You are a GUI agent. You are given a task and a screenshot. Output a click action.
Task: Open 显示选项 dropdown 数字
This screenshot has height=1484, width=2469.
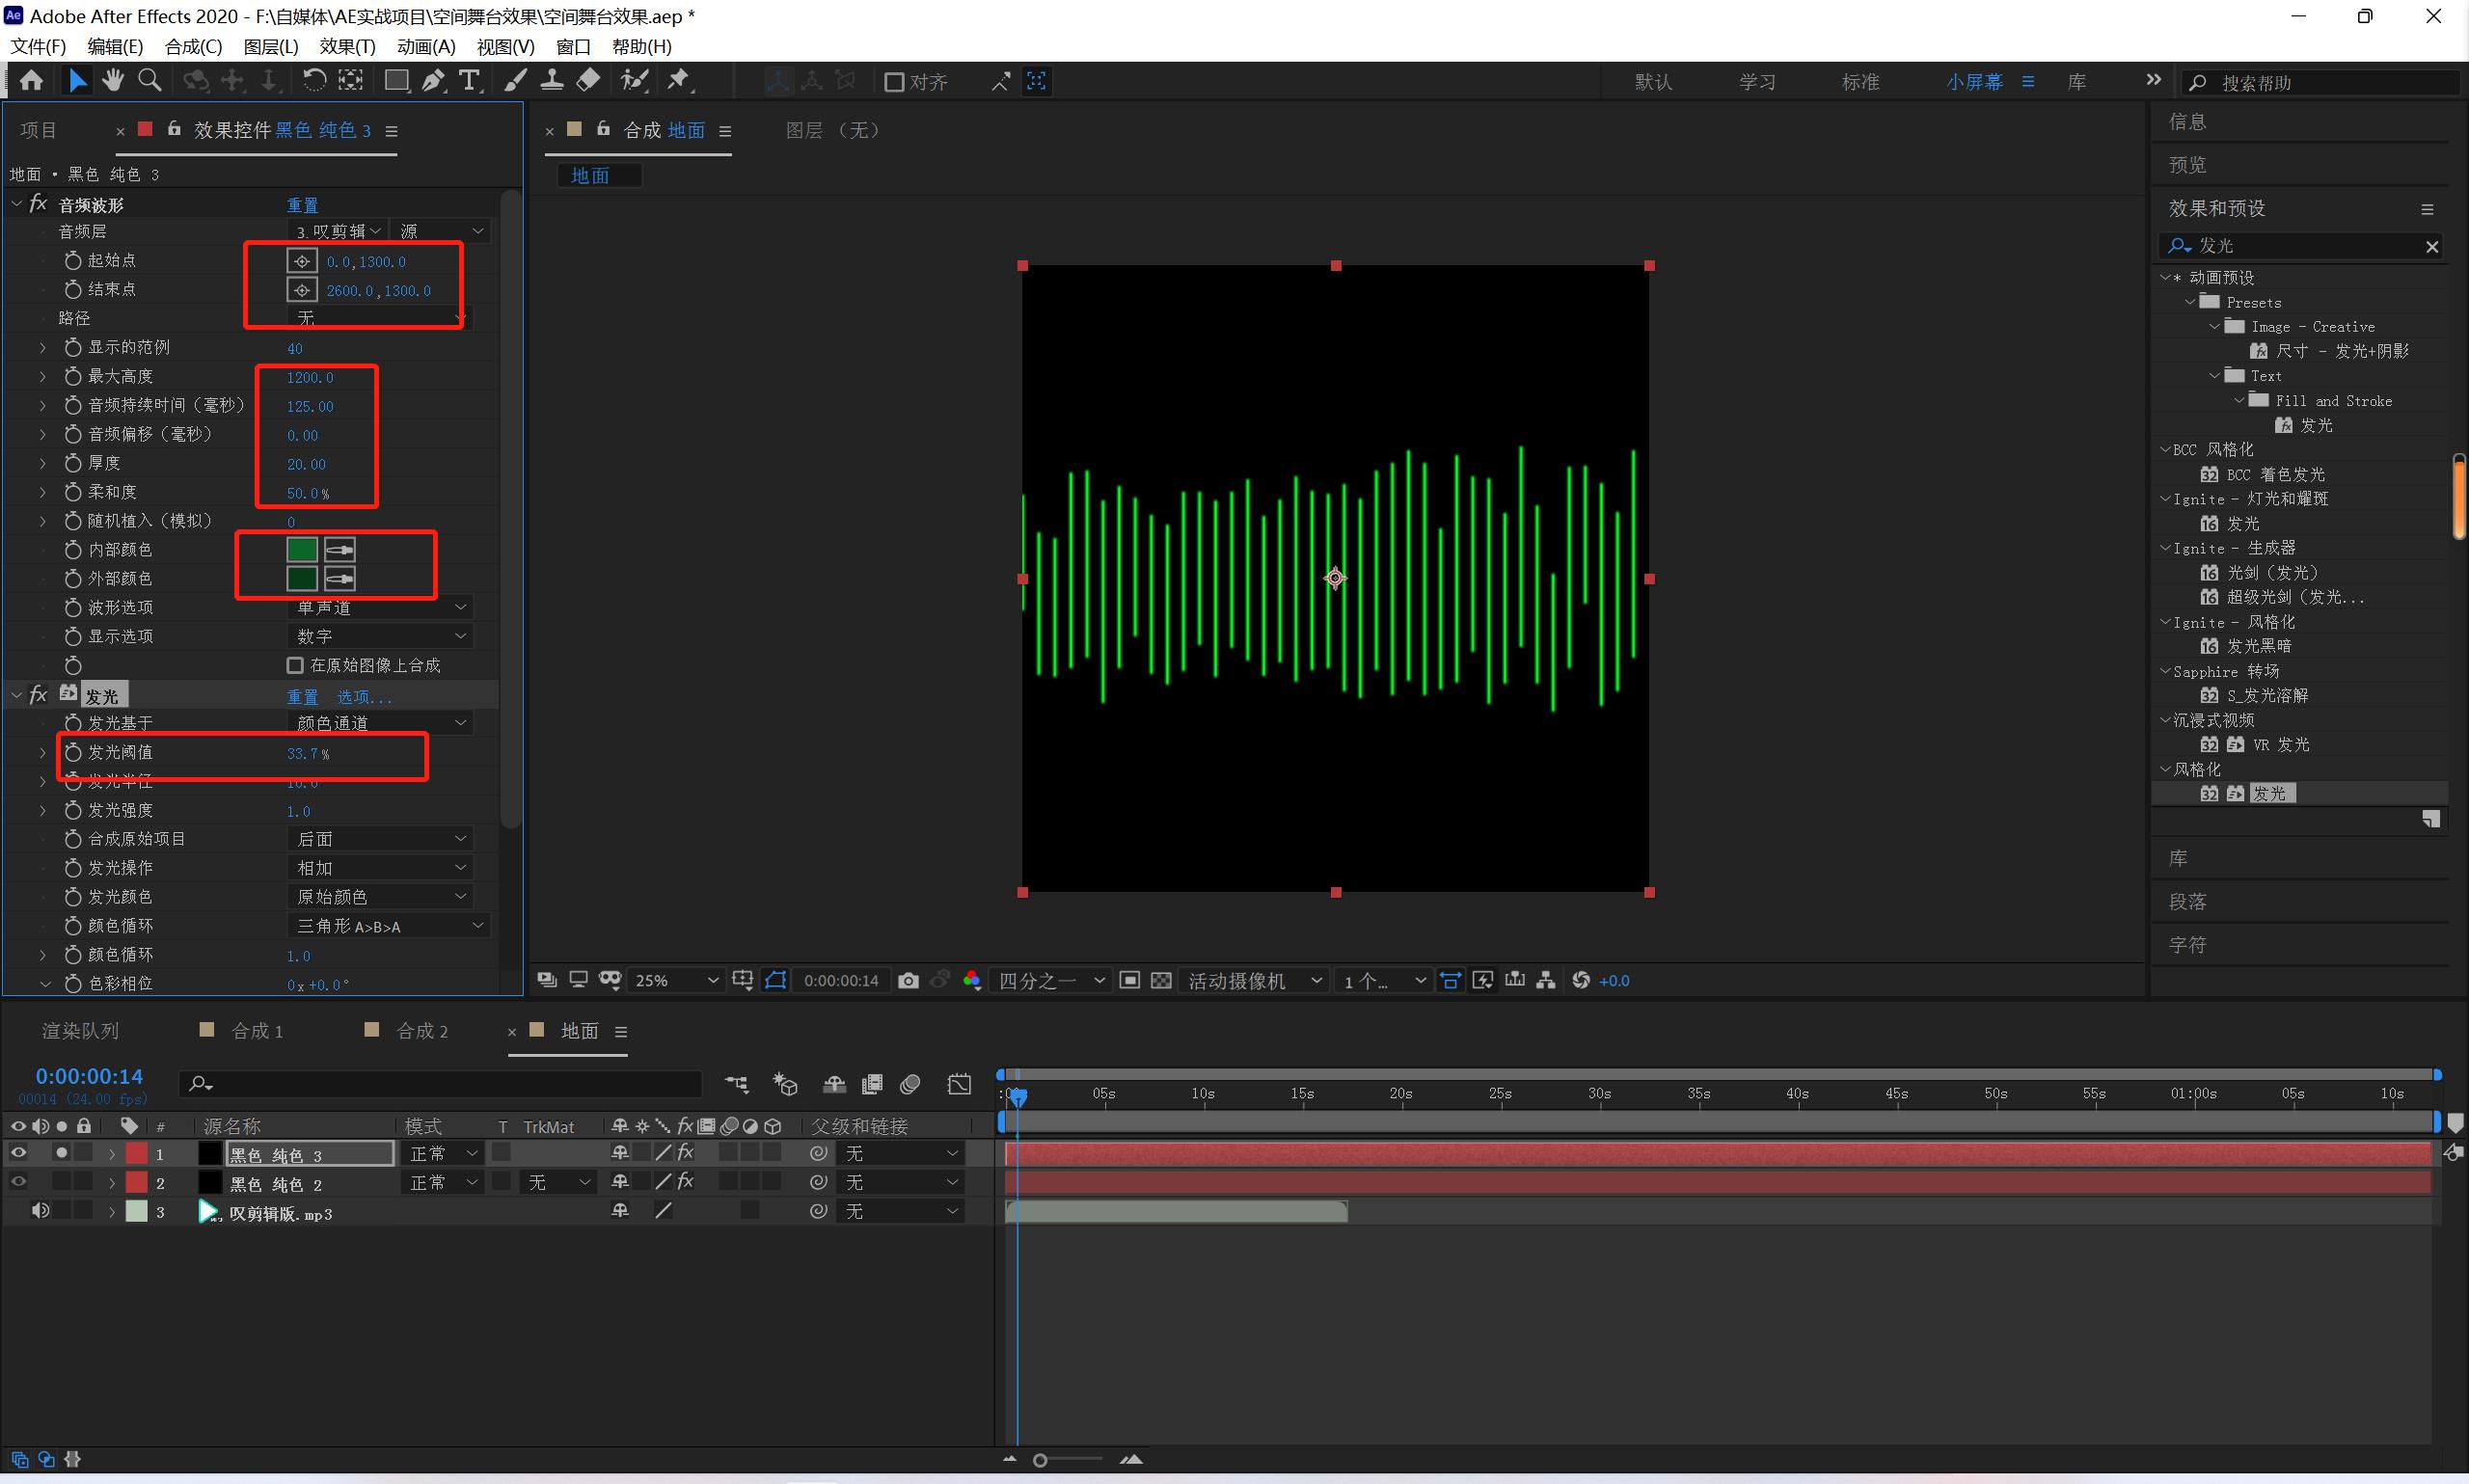pyautogui.click(x=381, y=636)
